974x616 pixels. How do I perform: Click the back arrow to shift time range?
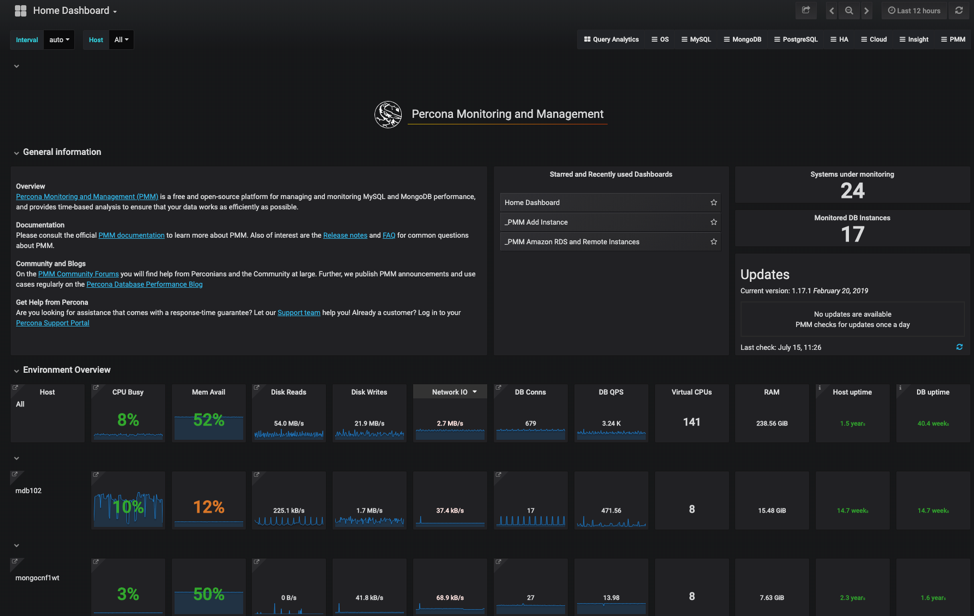point(831,10)
